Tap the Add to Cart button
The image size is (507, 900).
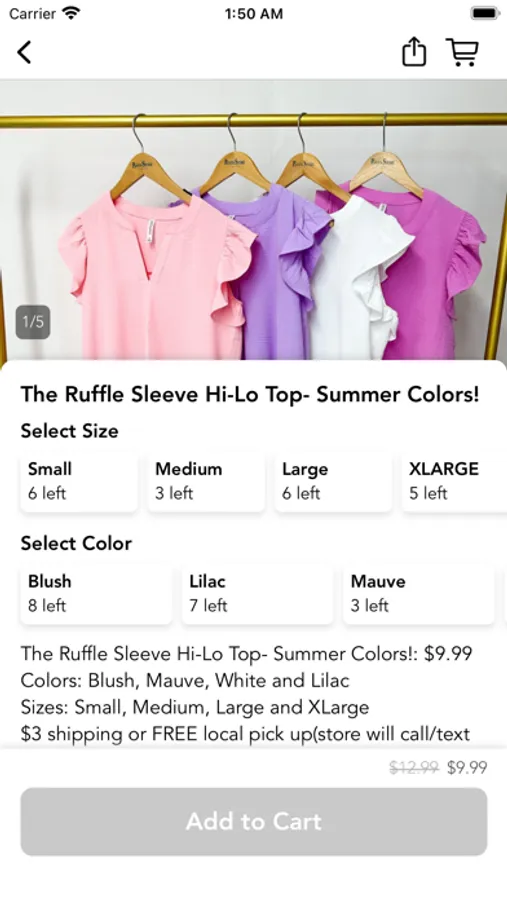coord(254,821)
